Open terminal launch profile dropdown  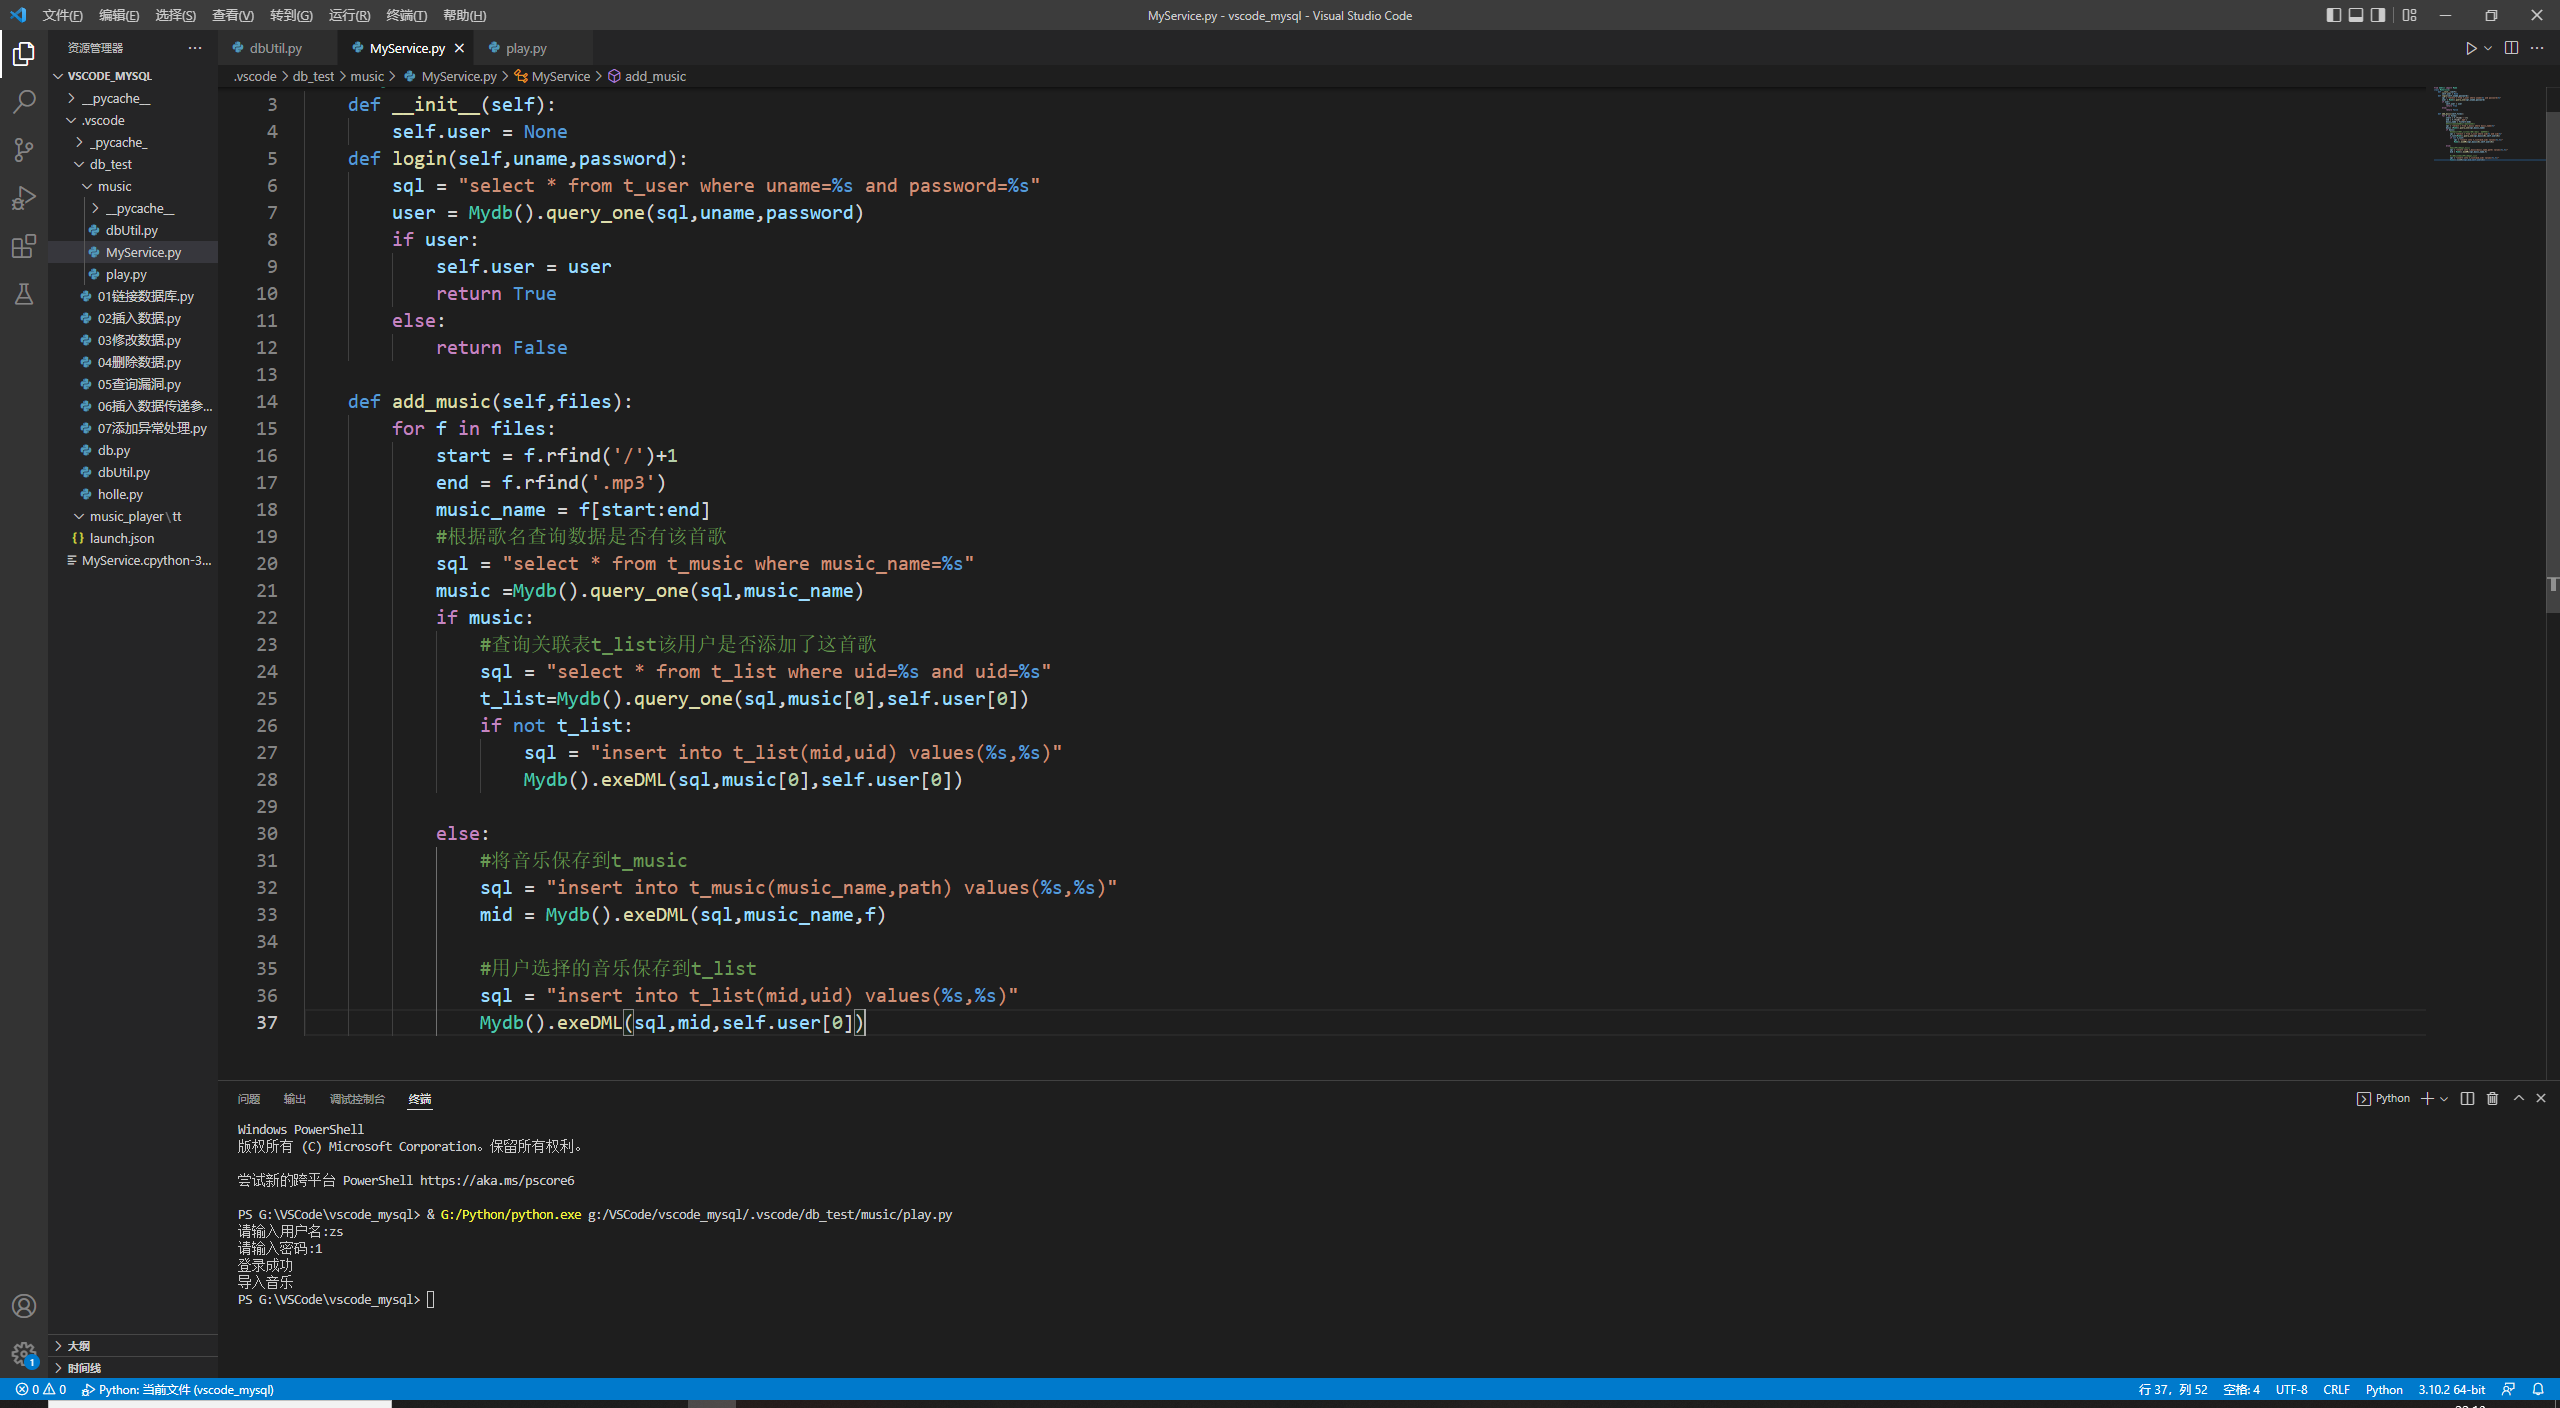point(2444,1099)
